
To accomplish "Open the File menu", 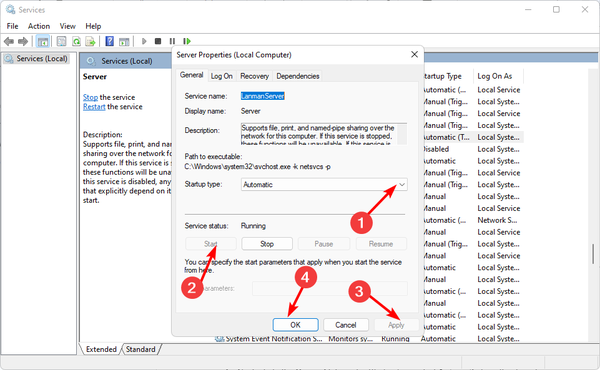I will [12, 26].
